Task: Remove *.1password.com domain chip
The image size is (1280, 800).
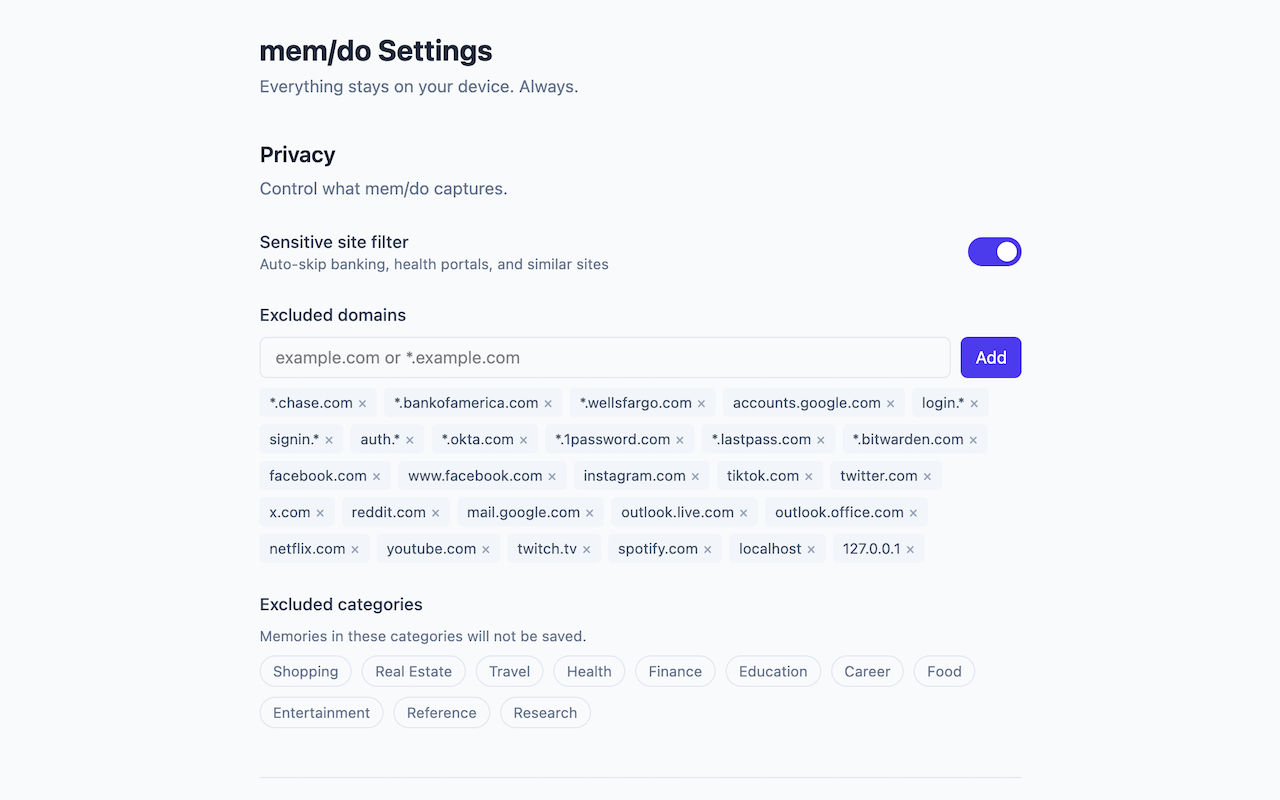Action: tap(680, 438)
